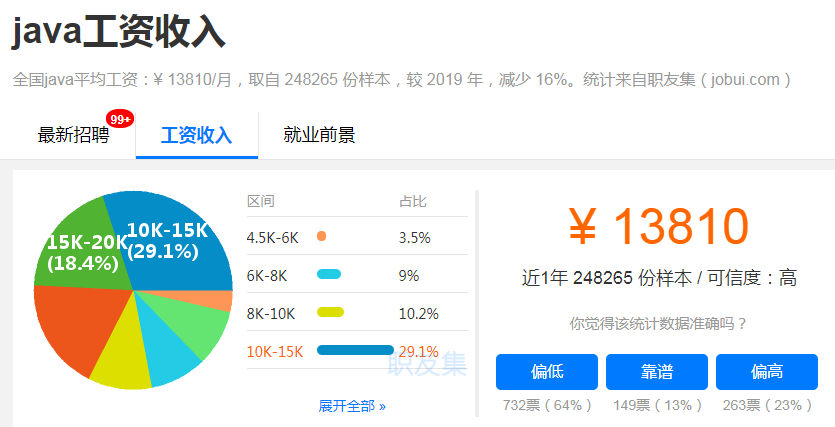Vote 偏低 on the salary data
835x427 pixels.
(547, 372)
